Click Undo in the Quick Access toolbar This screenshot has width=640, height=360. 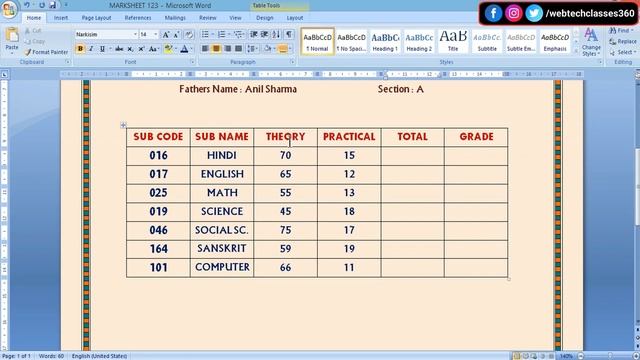(x=27, y=5)
